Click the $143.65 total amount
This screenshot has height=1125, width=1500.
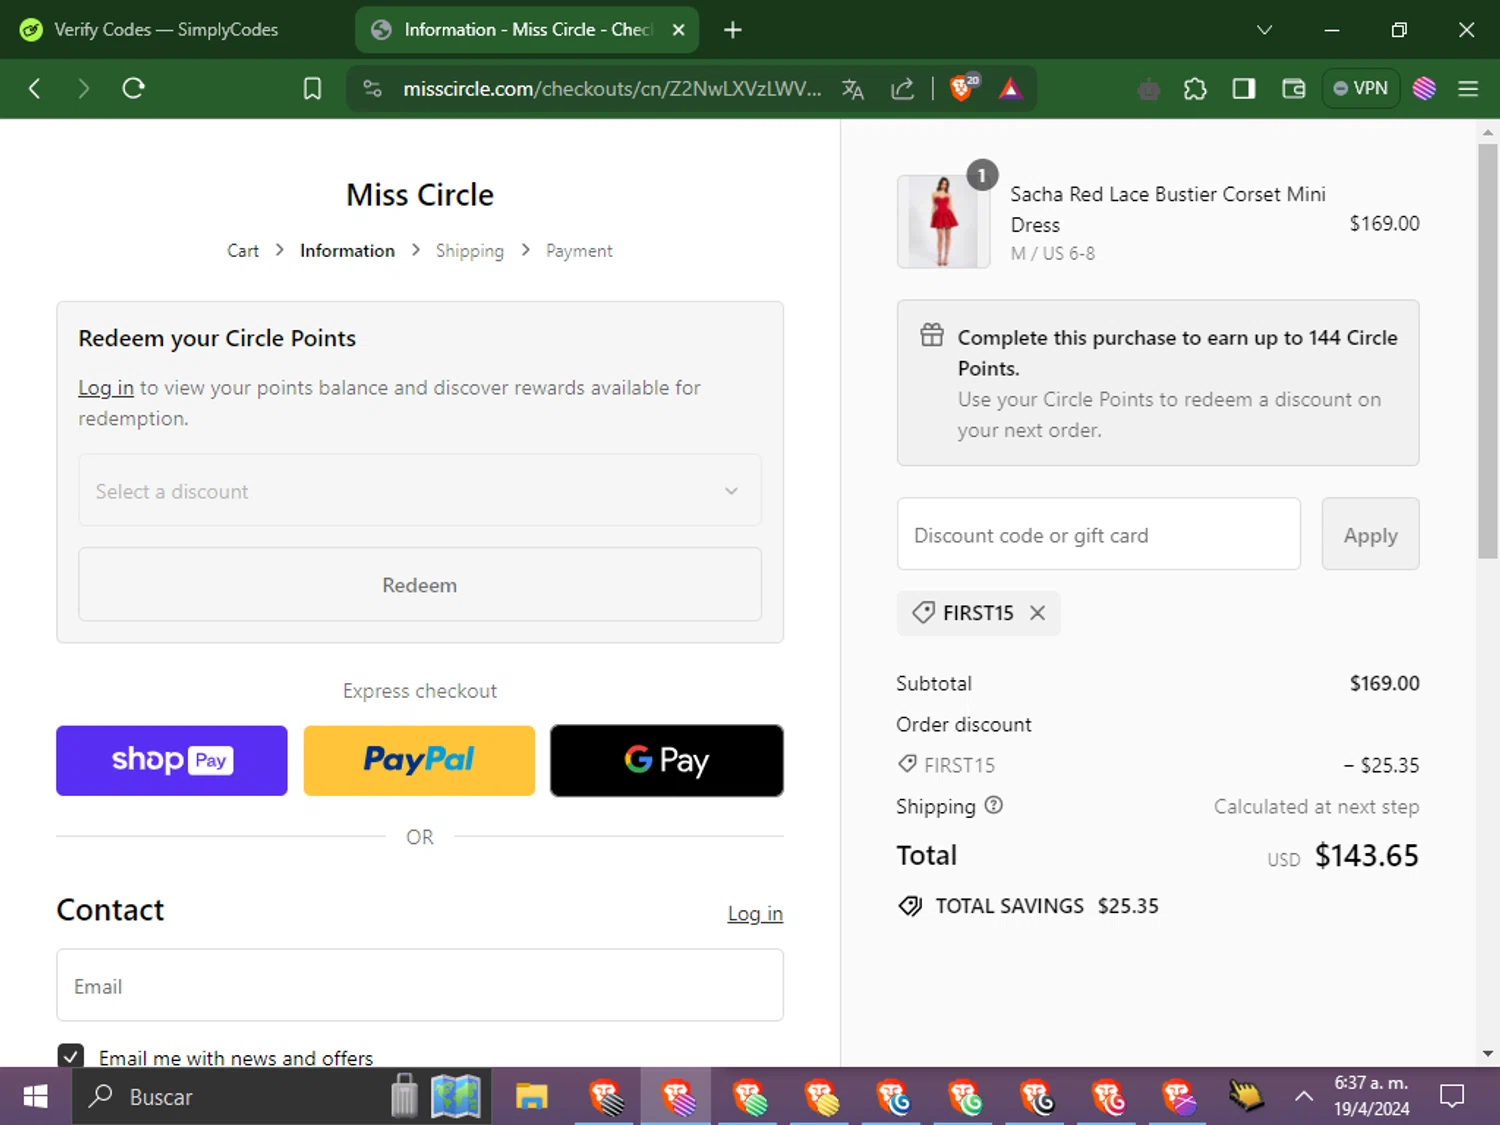coord(1366,856)
